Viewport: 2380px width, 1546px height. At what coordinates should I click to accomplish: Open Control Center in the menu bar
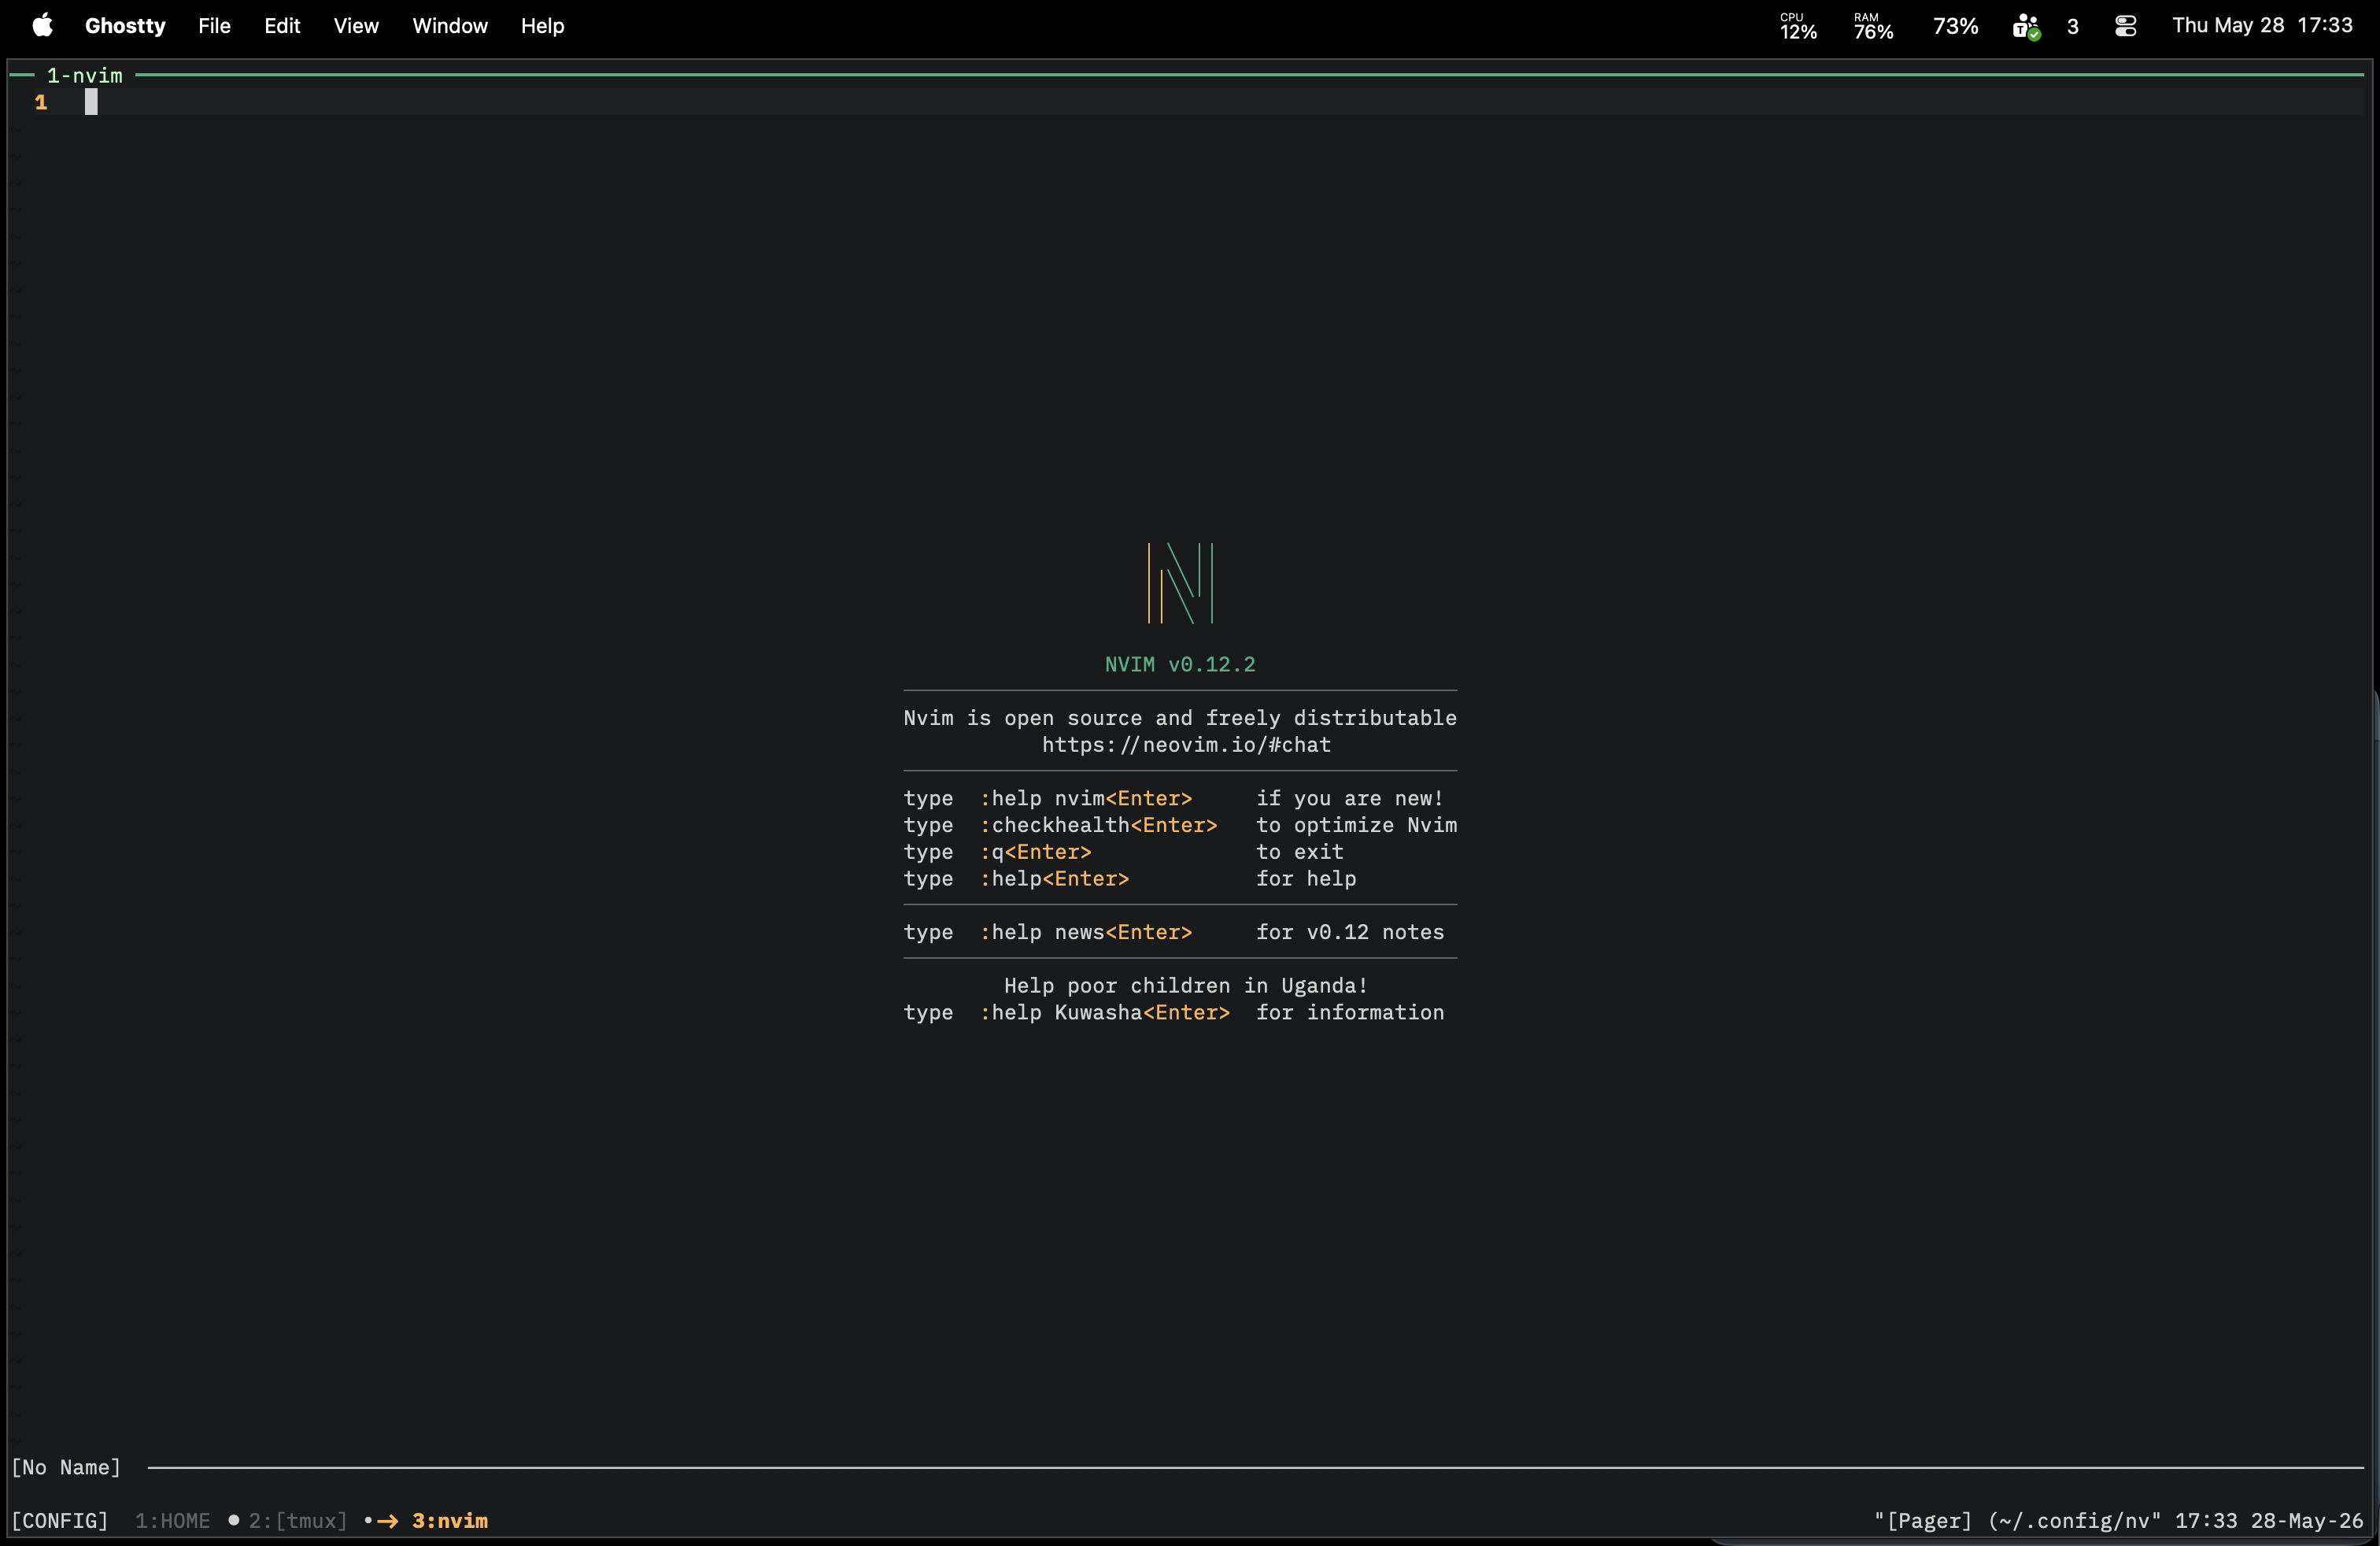click(x=2125, y=26)
